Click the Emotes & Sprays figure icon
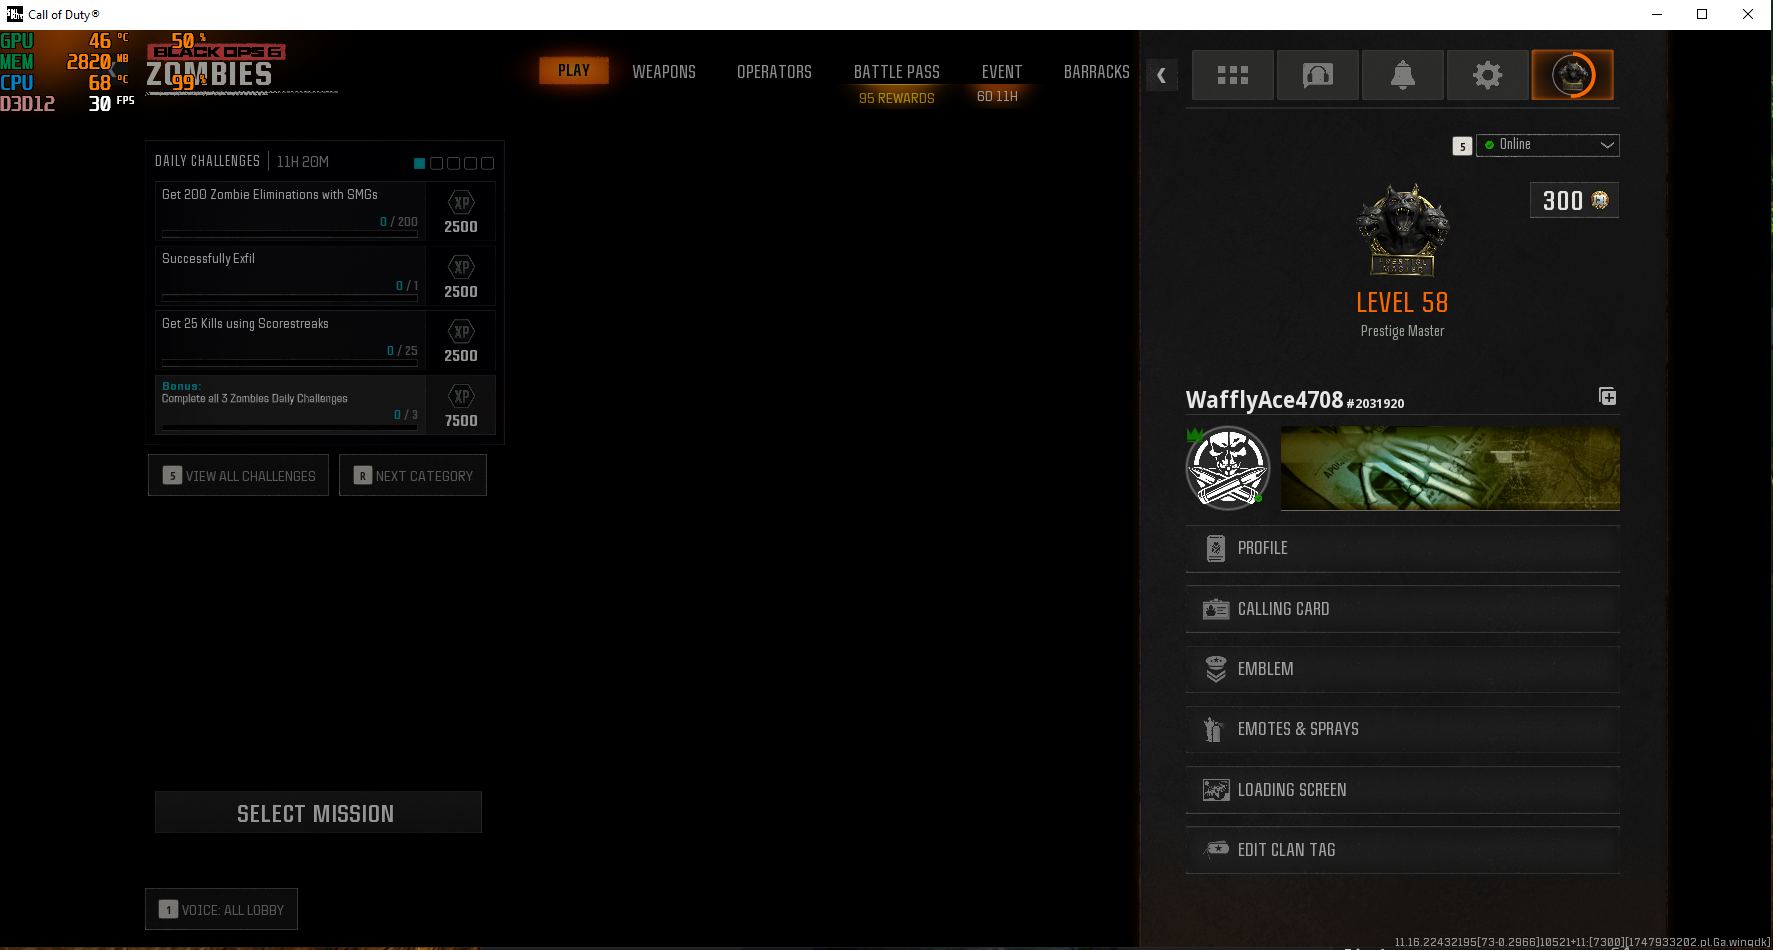1773x950 pixels. click(x=1213, y=729)
